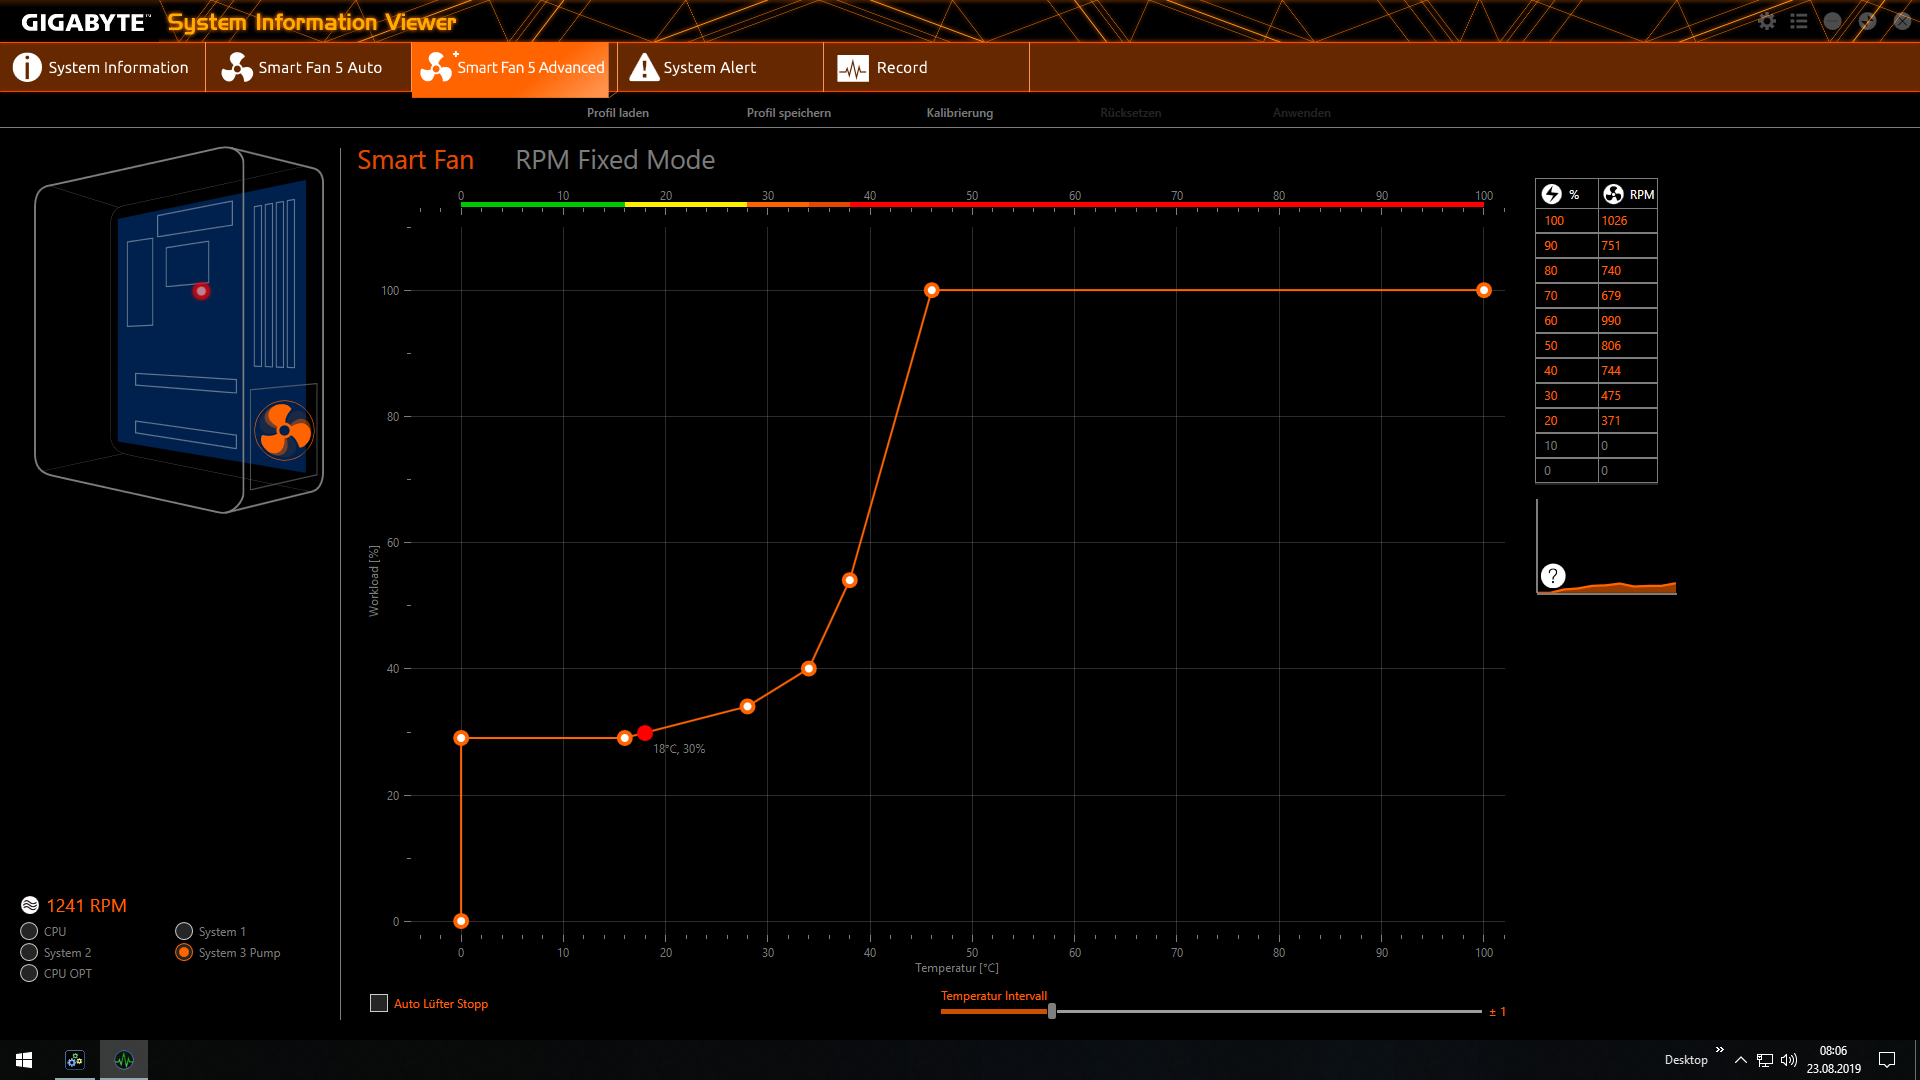This screenshot has width=1920, height=1080.
Task: Open the list menu icon in title bar
Action: point(1799,21)
